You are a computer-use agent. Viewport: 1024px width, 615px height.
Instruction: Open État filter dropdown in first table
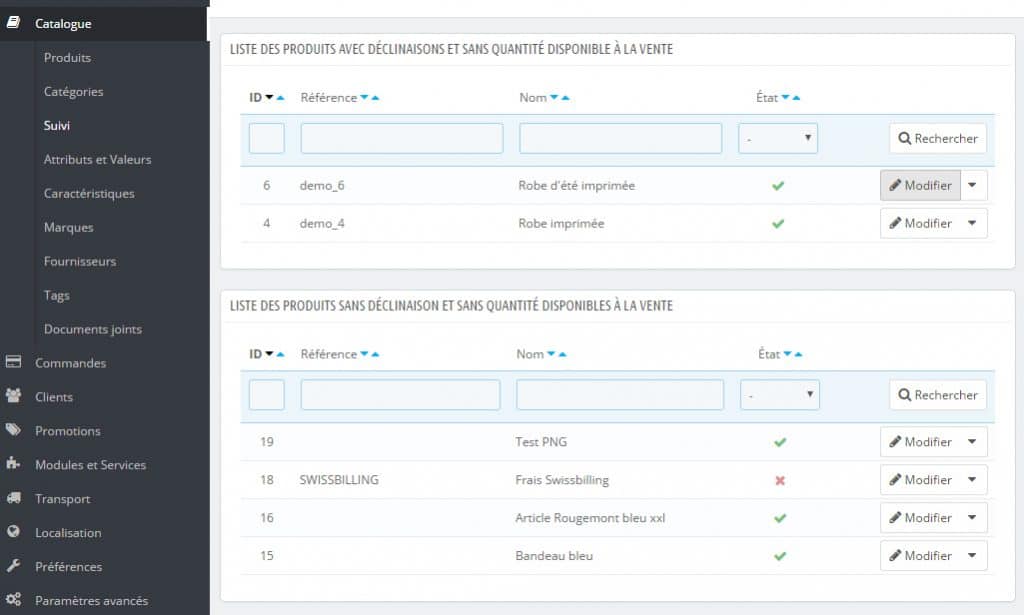tap(778, 138)
